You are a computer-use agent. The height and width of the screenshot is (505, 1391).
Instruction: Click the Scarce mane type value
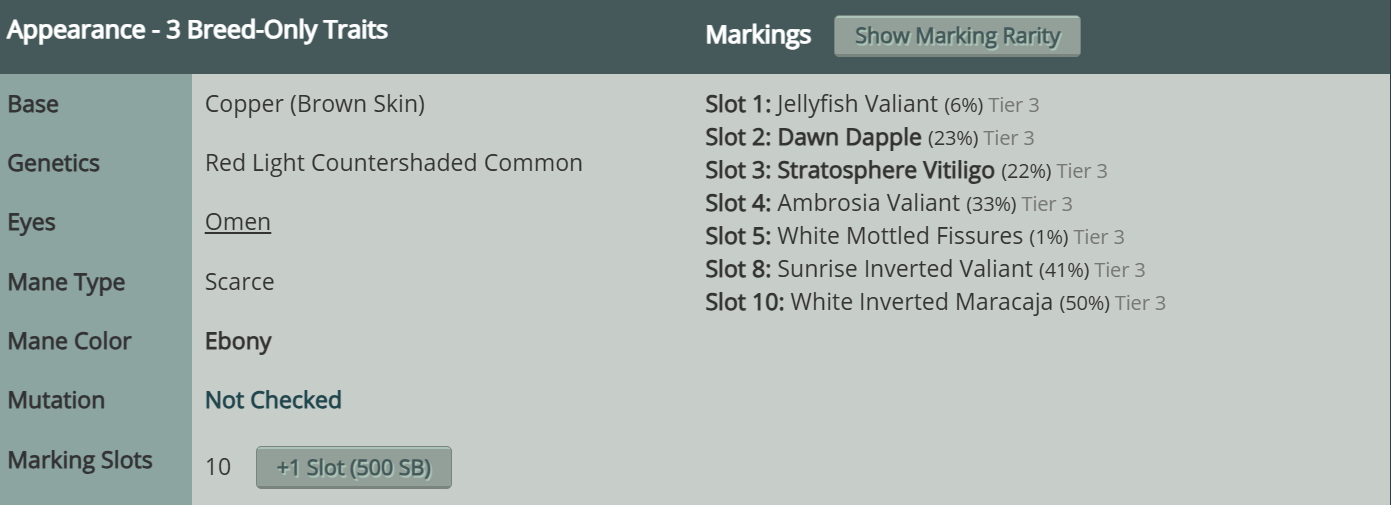tap(239, 282)
